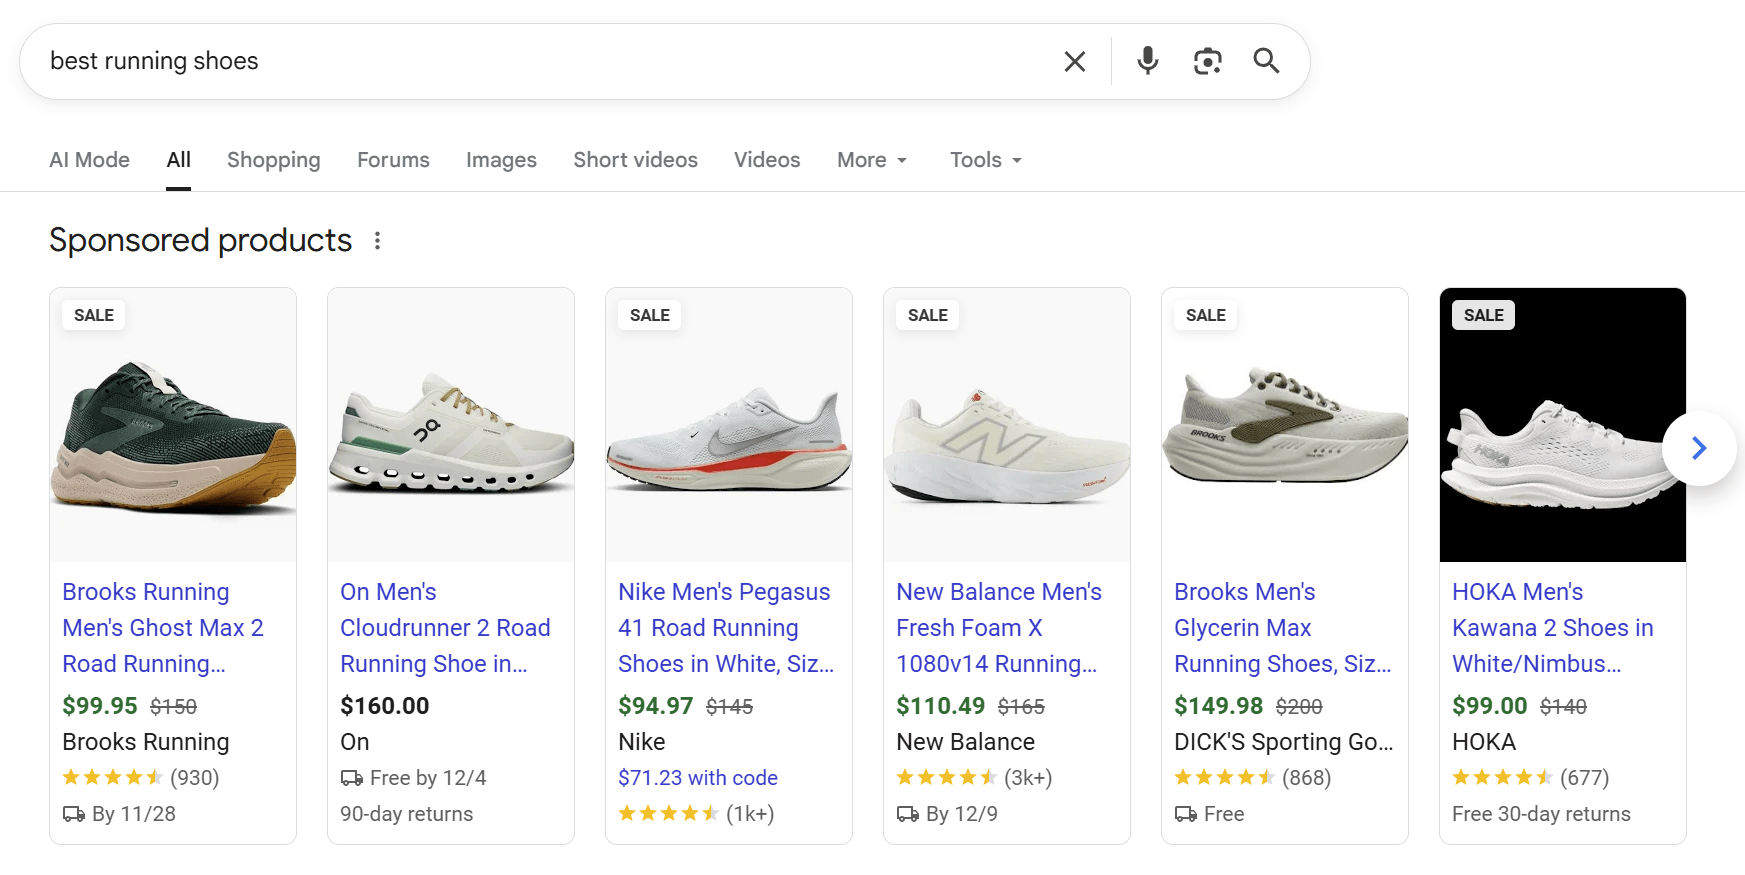Open the Images tab
Screen dimensions: 1745x875
[x=501, y=160]
